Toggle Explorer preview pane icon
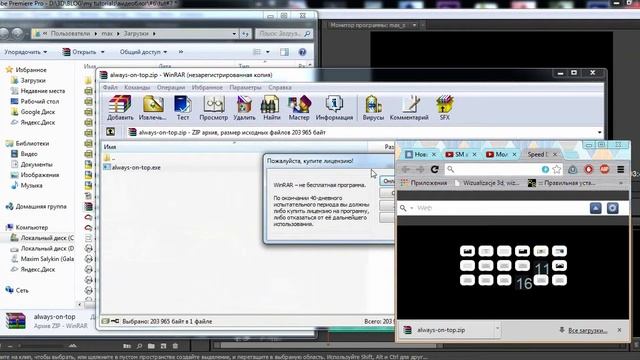 coord(284,52)
